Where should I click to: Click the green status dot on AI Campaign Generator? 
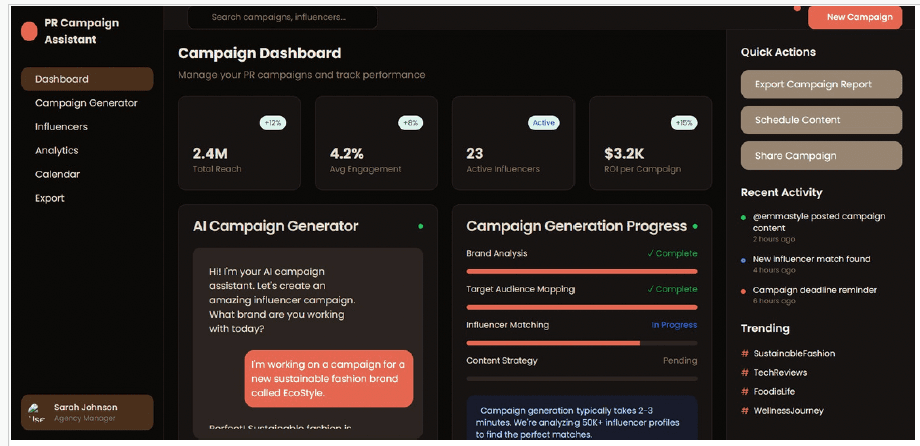420,227
